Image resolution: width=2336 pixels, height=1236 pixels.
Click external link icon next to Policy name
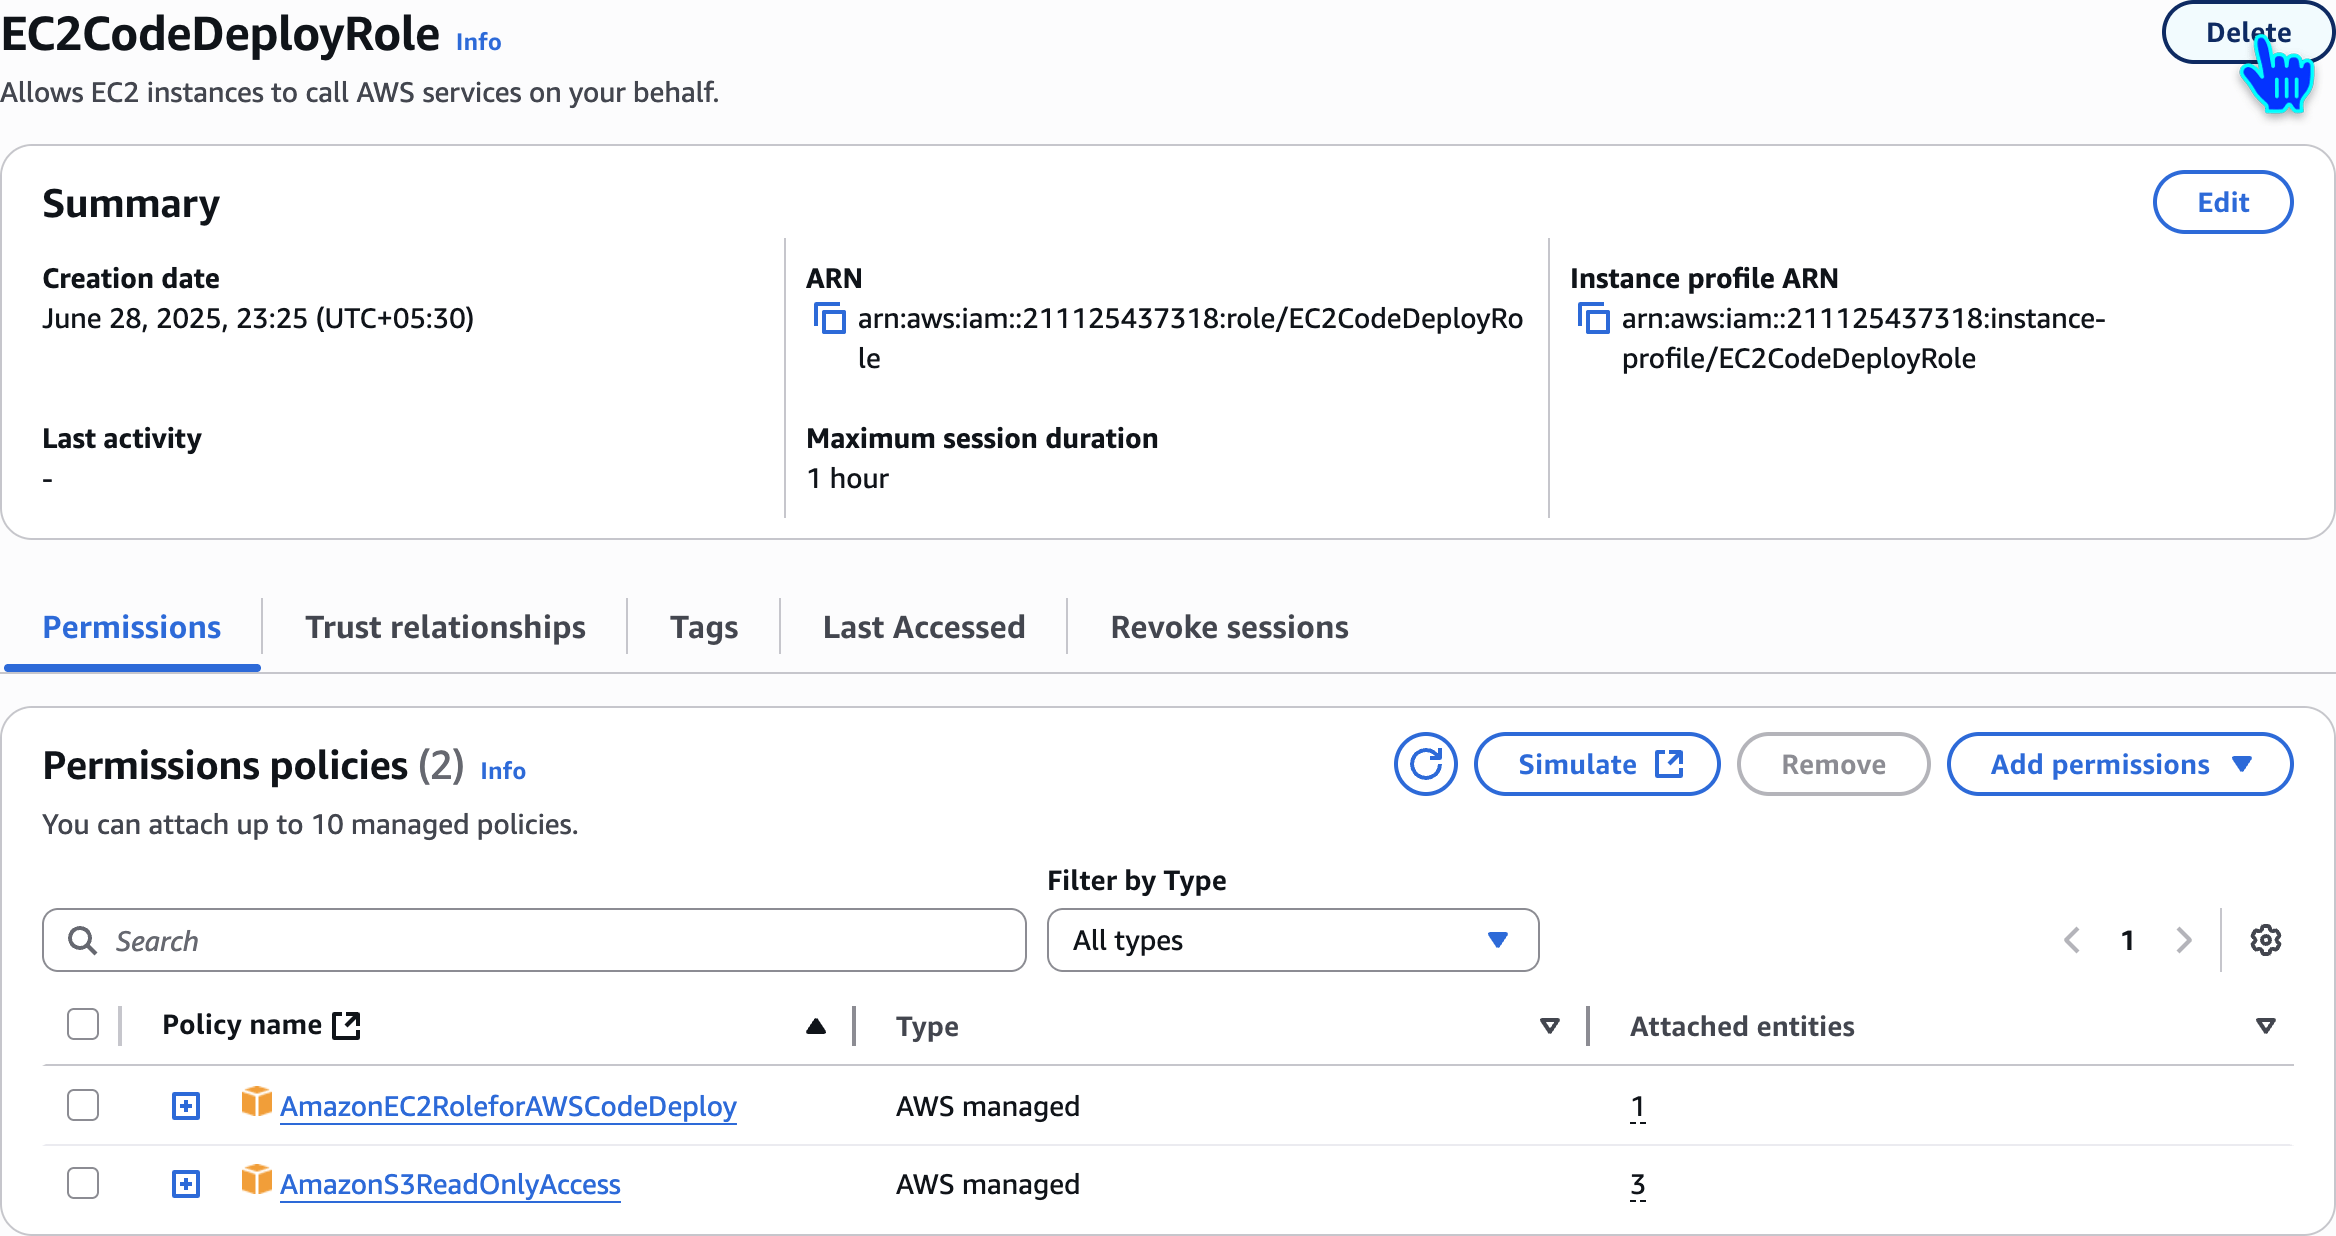[346, 1025]
